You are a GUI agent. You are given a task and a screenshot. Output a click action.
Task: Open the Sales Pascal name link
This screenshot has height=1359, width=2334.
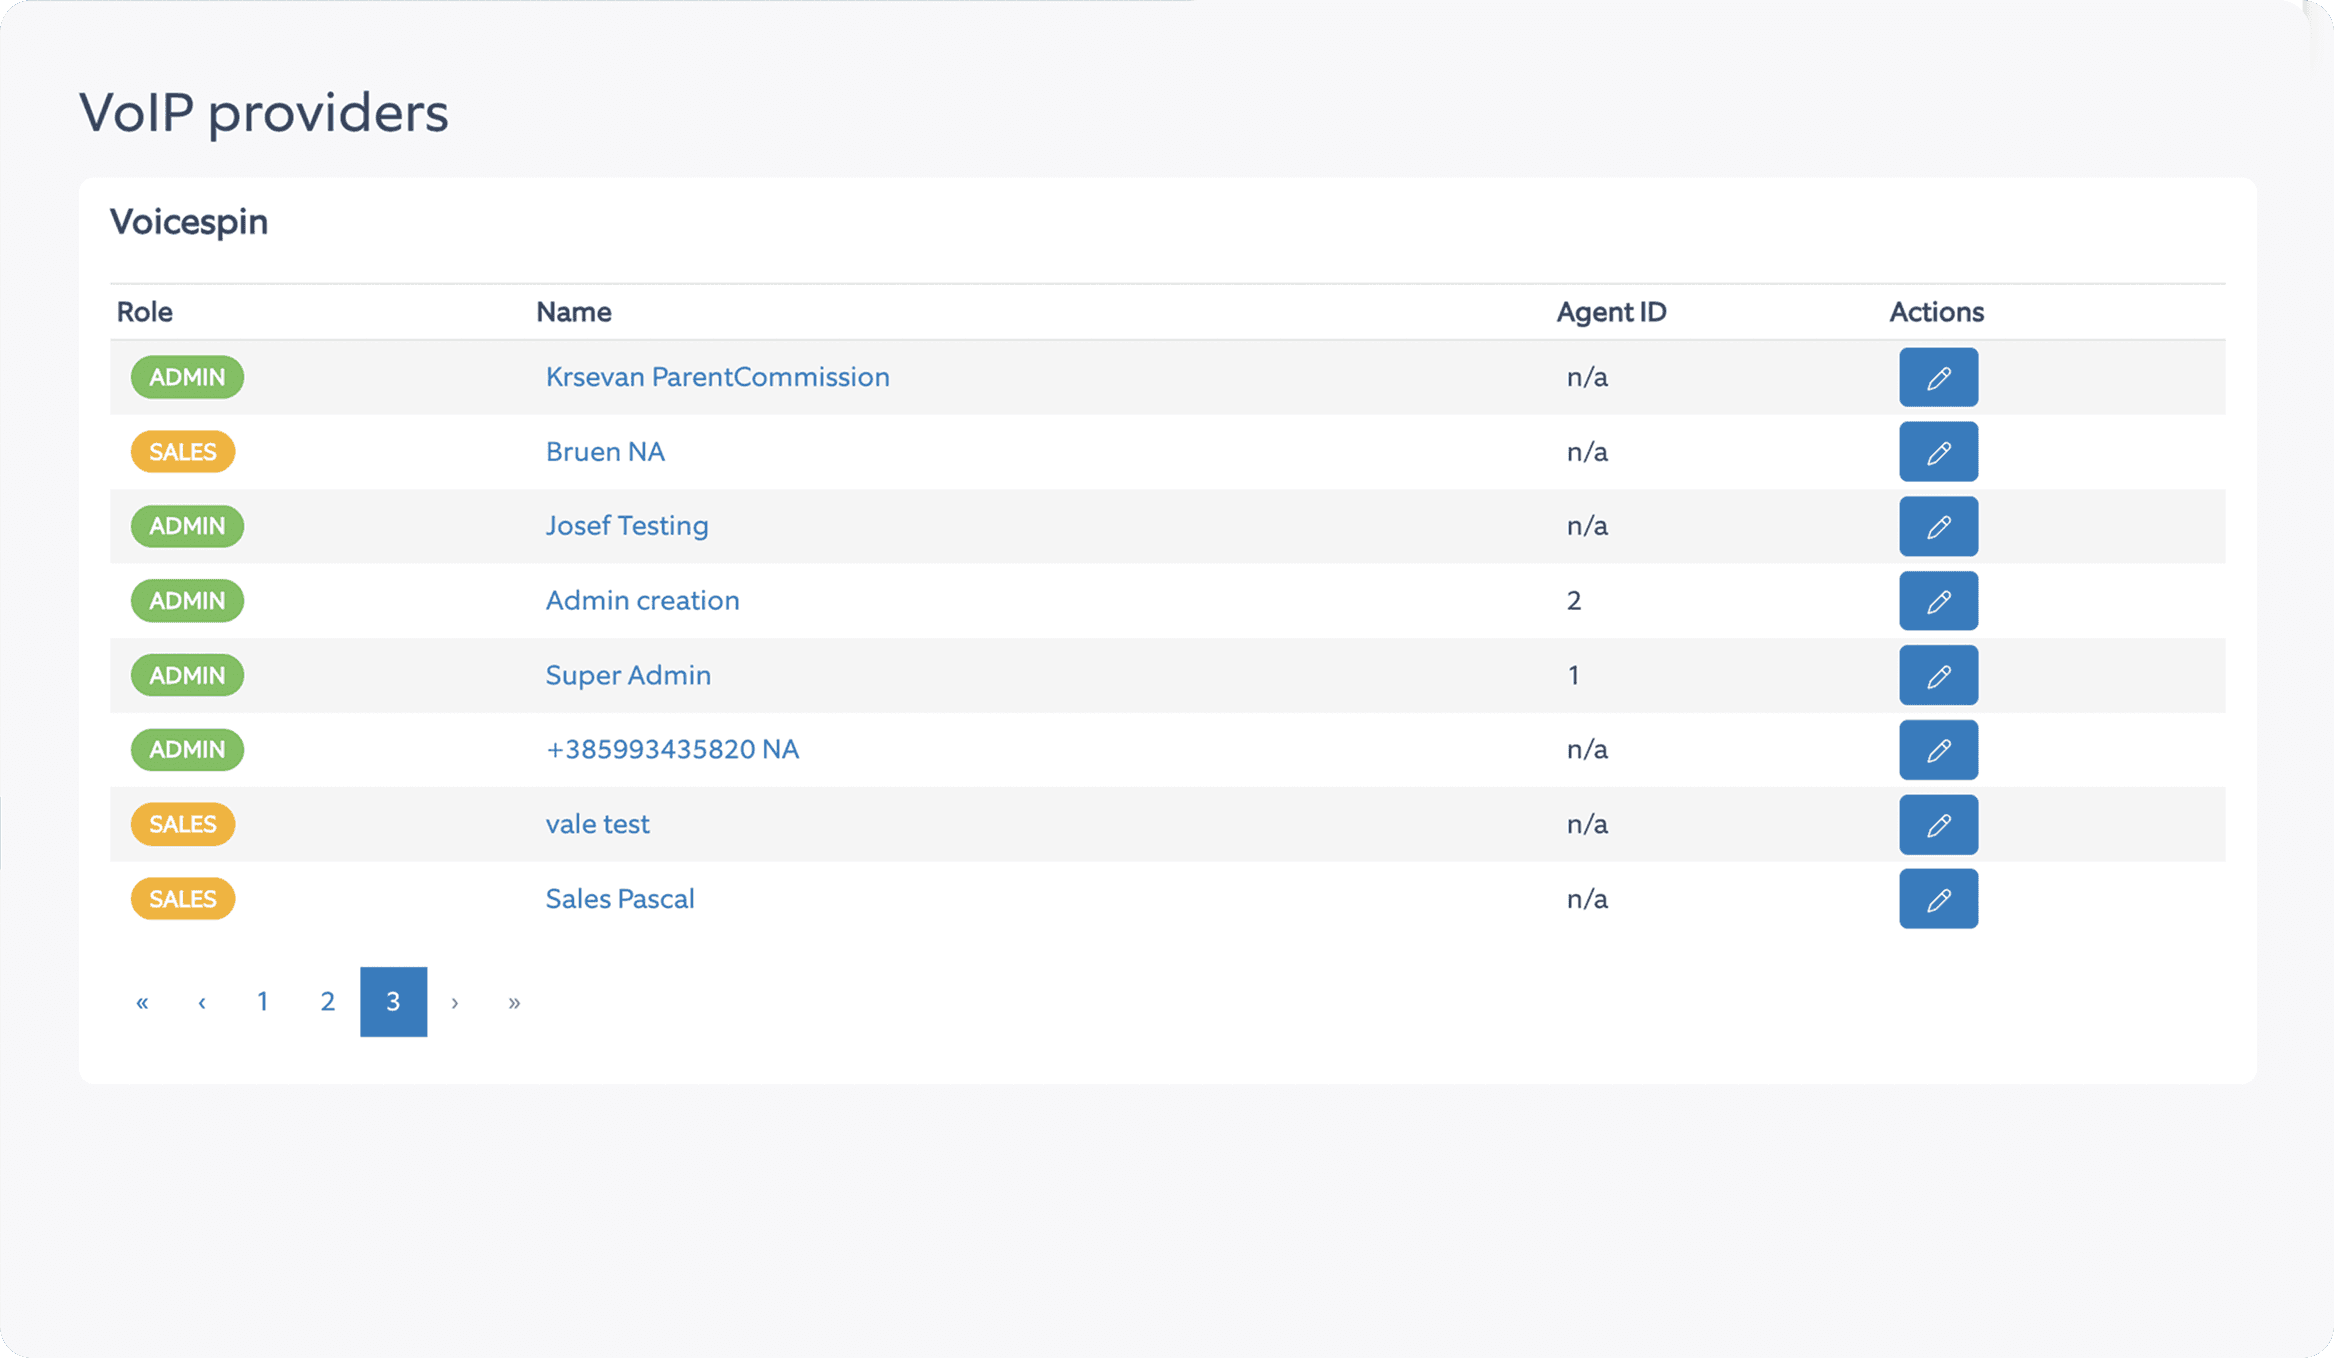(x=619, y=899)
